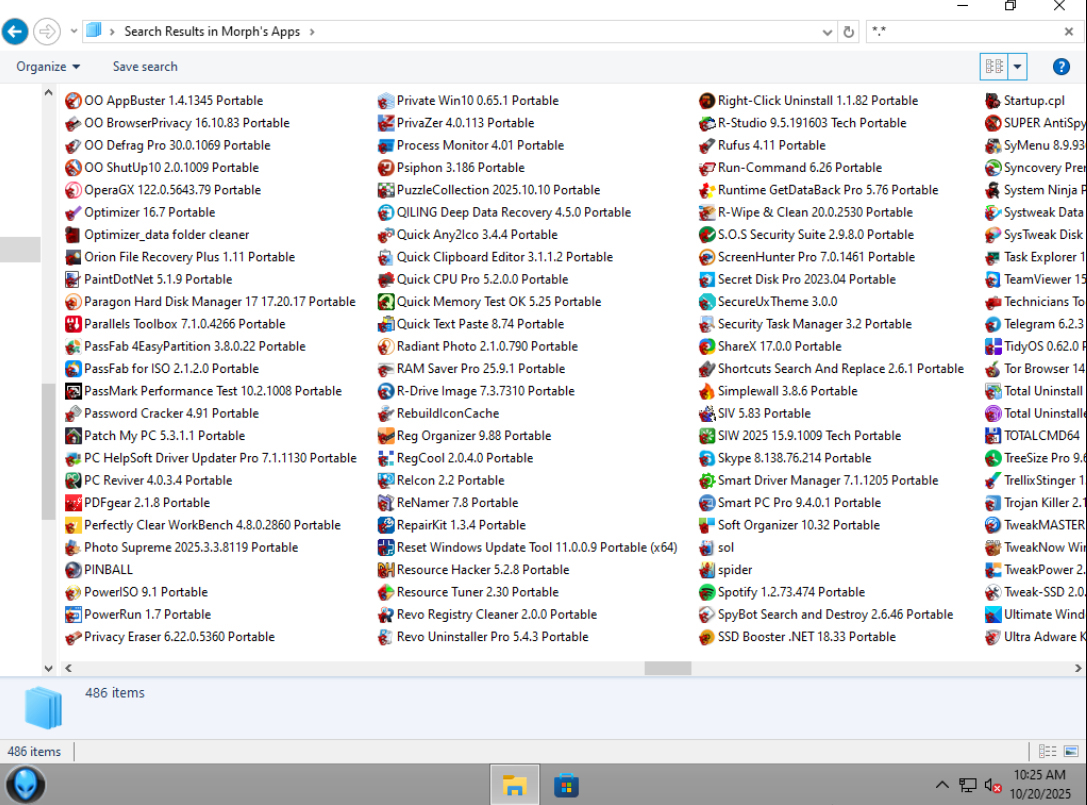Viewport: 1087px width, 805px height.
Task: Open the Organize menu
Action: pos(48,67)
